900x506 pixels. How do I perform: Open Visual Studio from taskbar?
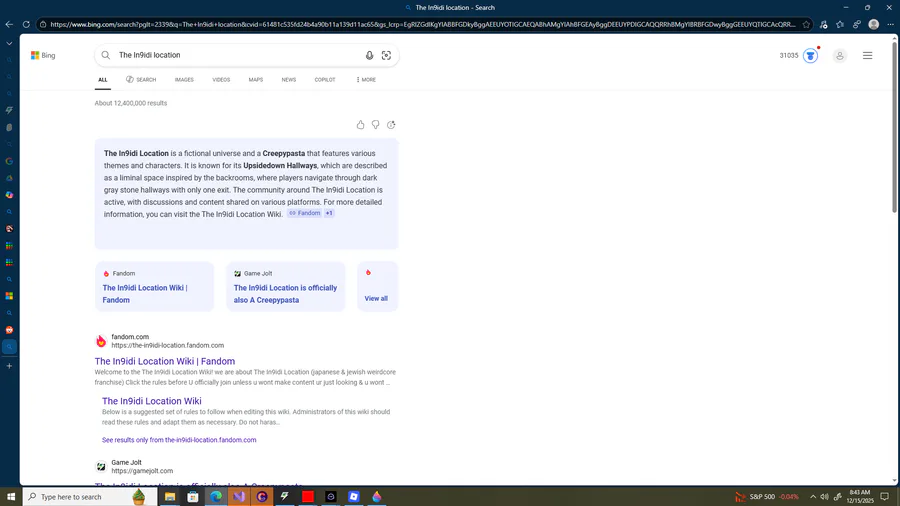(239, 496)
